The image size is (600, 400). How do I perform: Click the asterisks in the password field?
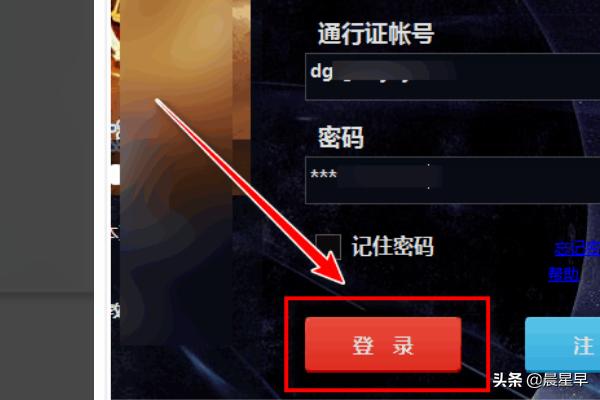coord(324,175)
